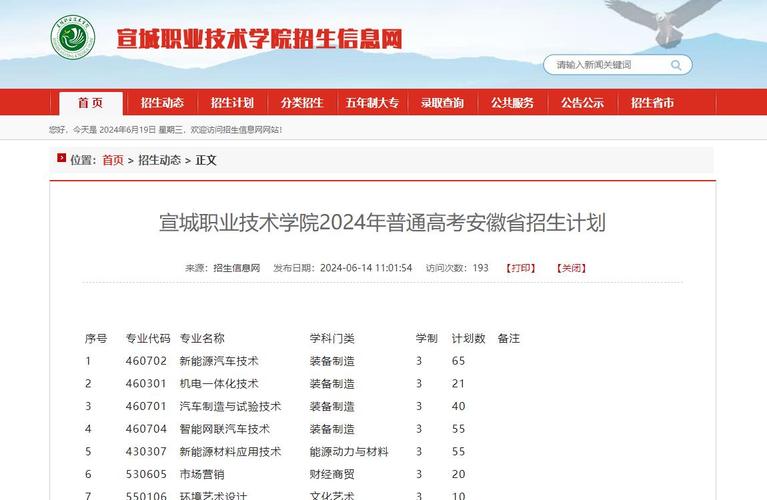
Task: Click major code 530605
Action: pos(146,474)
